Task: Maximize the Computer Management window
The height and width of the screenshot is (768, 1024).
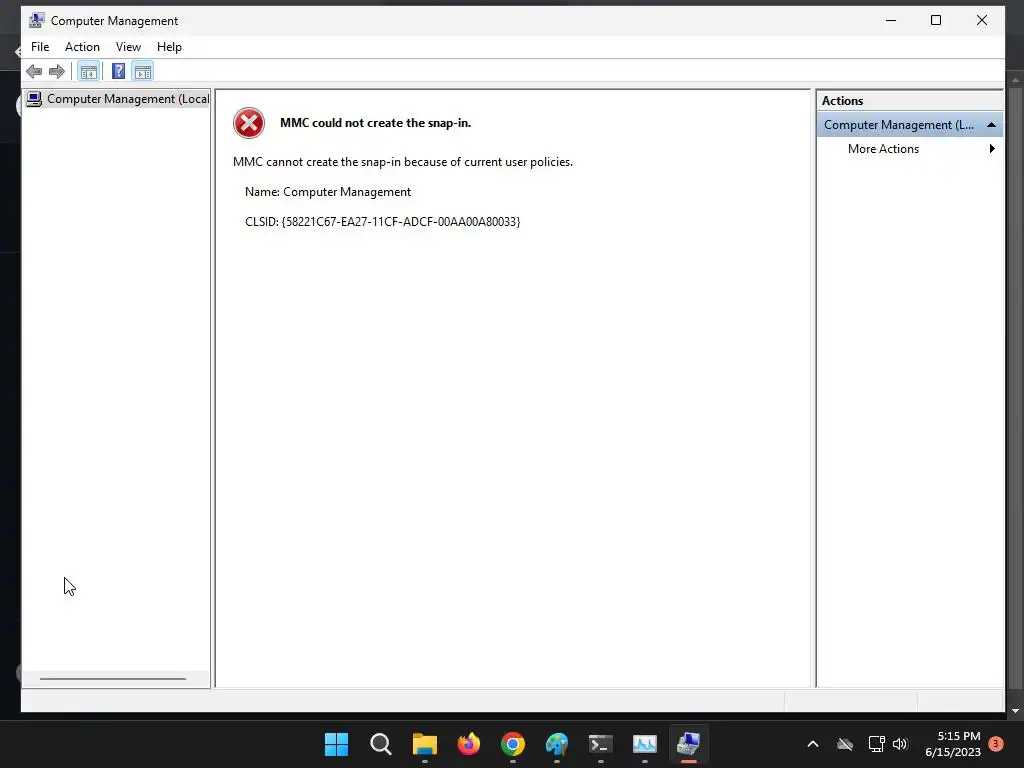Action: click(936, 20)
